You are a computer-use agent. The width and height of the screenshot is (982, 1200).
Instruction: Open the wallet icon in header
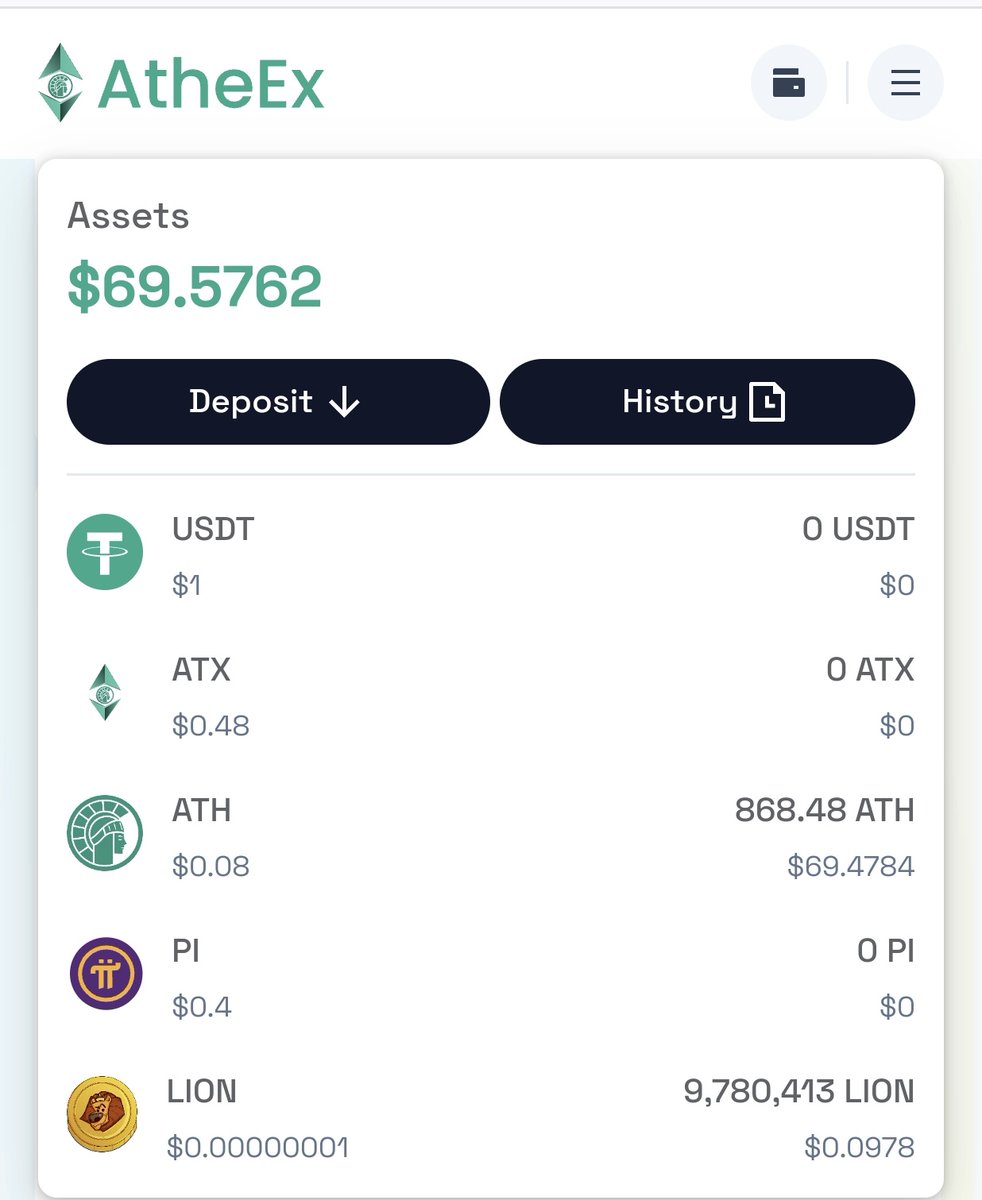point(788,82)
